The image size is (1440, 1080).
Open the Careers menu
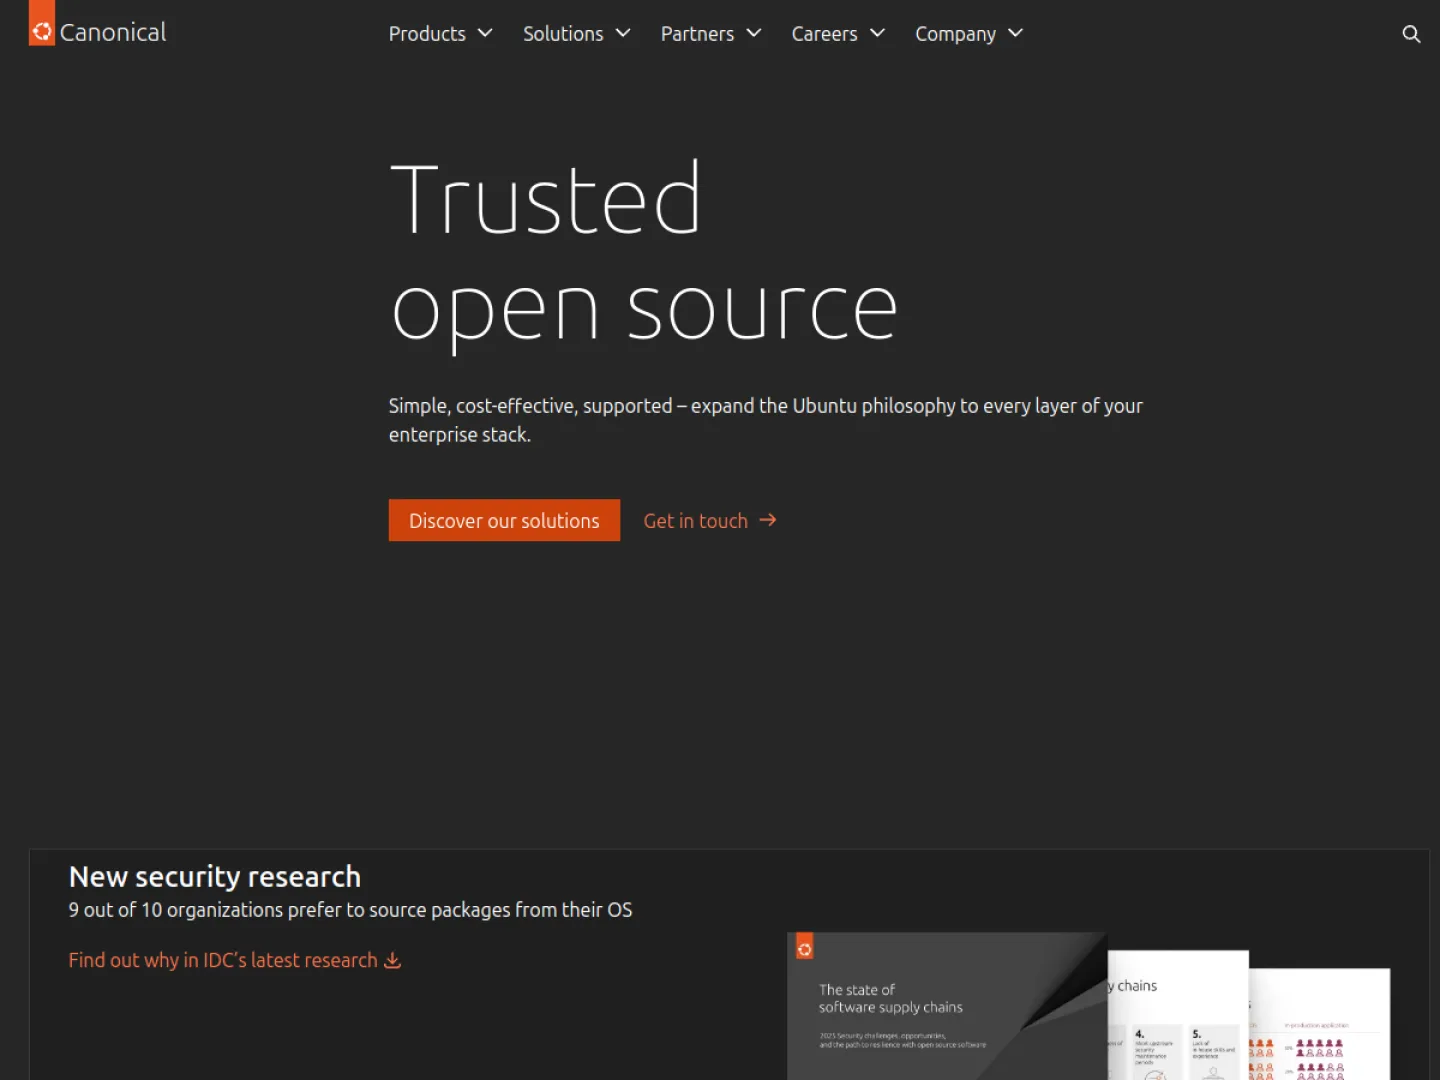tap(838, 34)
